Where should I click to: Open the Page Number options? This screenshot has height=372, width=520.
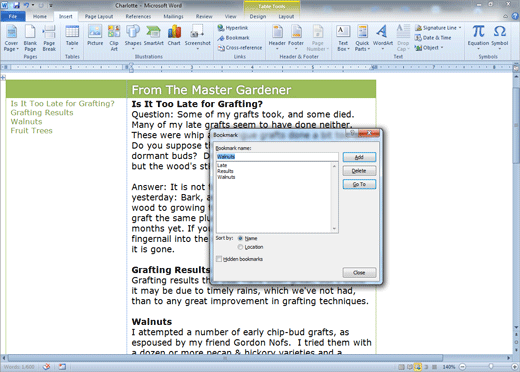pos(318,38)
